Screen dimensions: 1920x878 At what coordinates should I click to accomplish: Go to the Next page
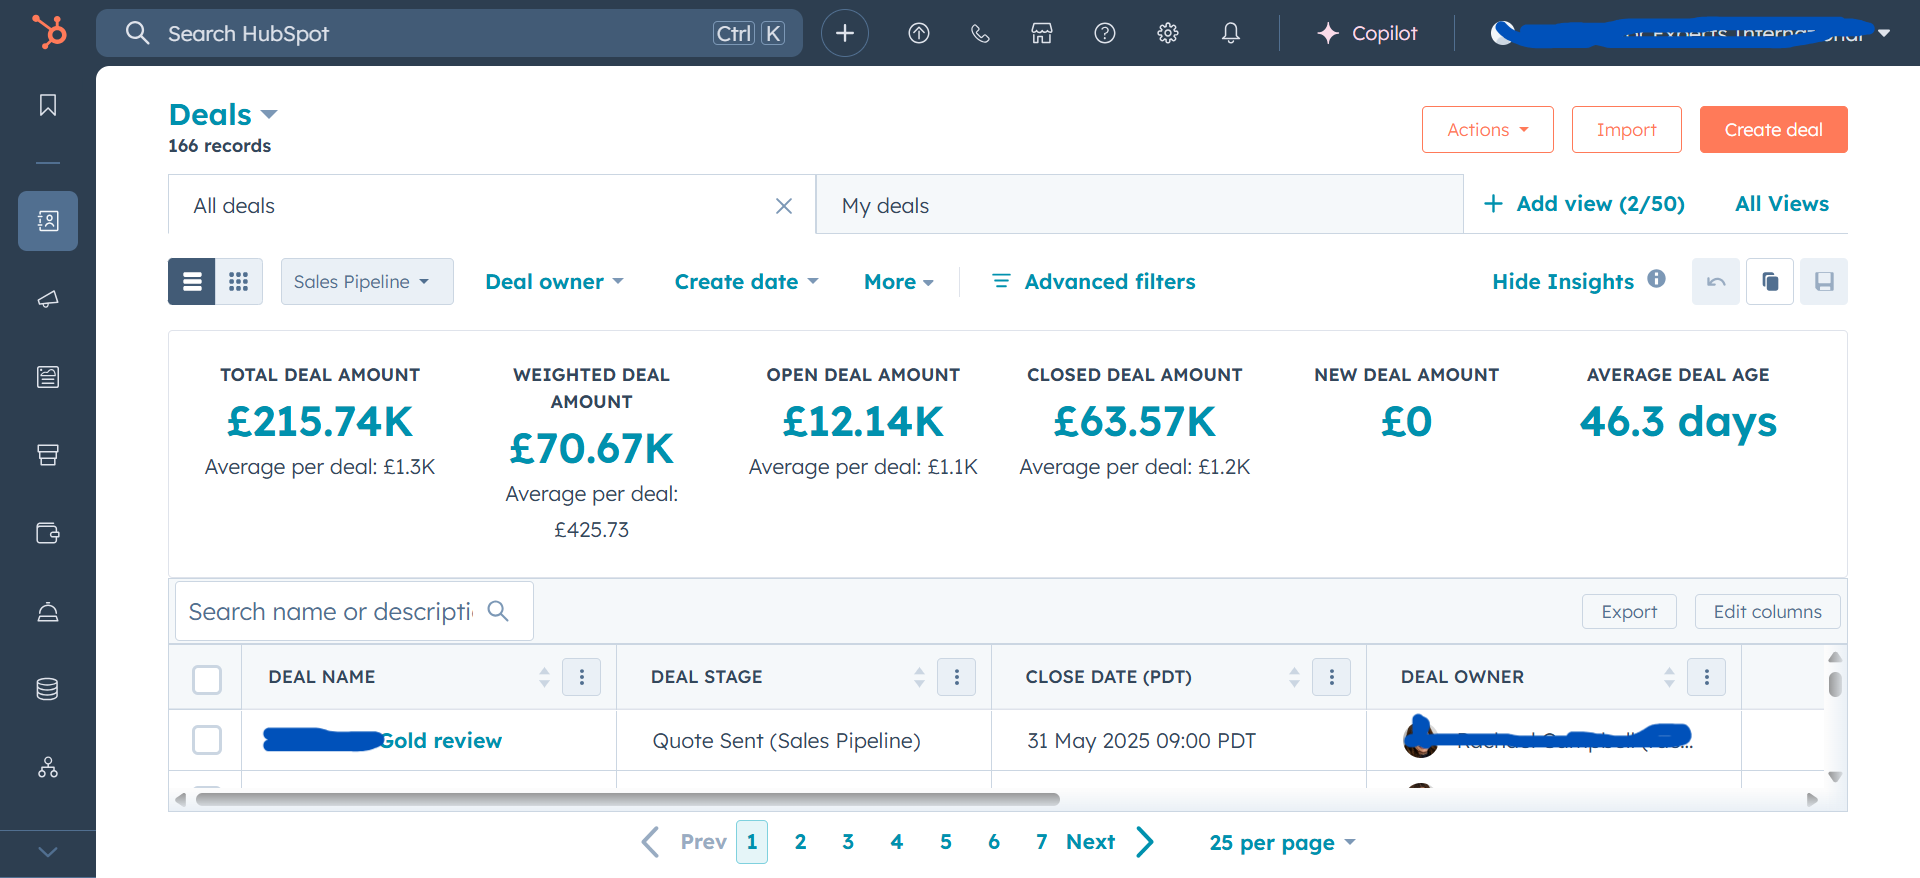click(1110, 842)
